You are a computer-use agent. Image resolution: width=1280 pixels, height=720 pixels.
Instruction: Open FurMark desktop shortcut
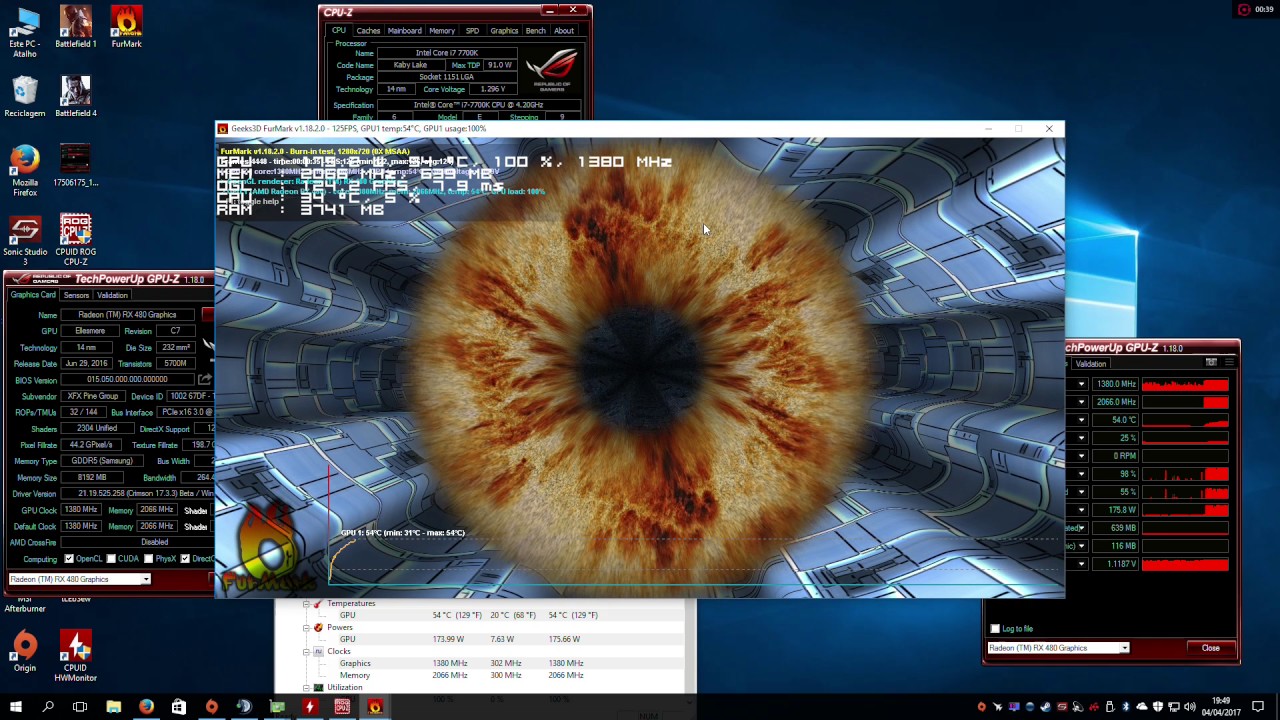pyautogui.click(x=126, y=27)
